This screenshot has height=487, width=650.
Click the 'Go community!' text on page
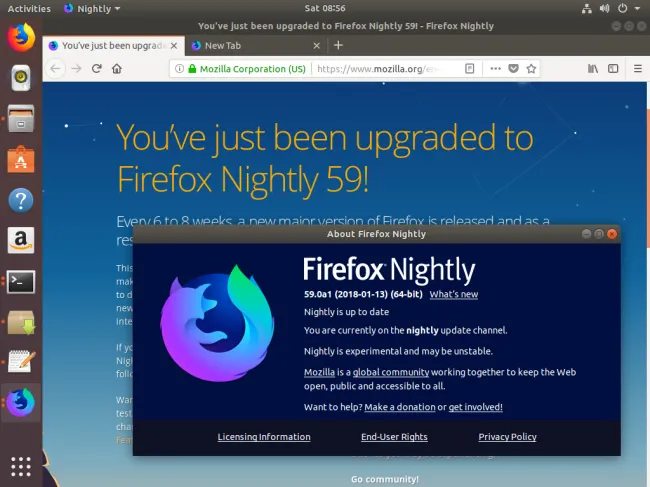pos(385,479)
